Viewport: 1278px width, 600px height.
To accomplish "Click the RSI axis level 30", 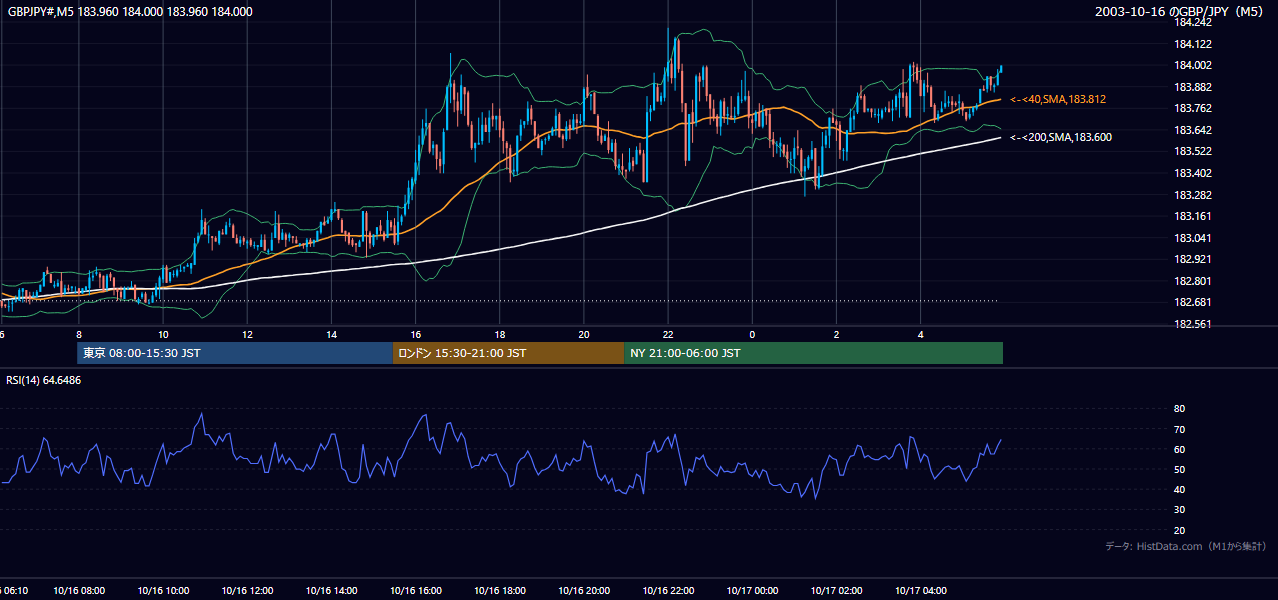I will (1179, 510).
